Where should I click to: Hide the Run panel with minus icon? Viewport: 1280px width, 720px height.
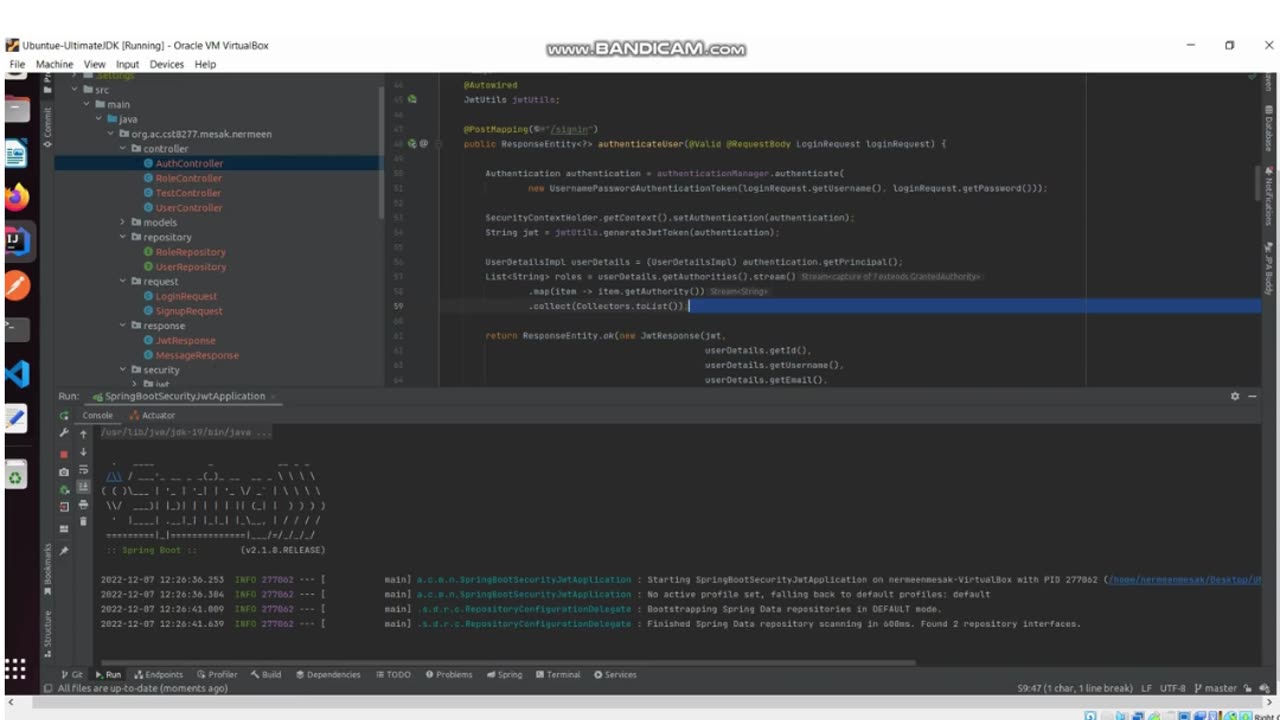click(1254, 396)
